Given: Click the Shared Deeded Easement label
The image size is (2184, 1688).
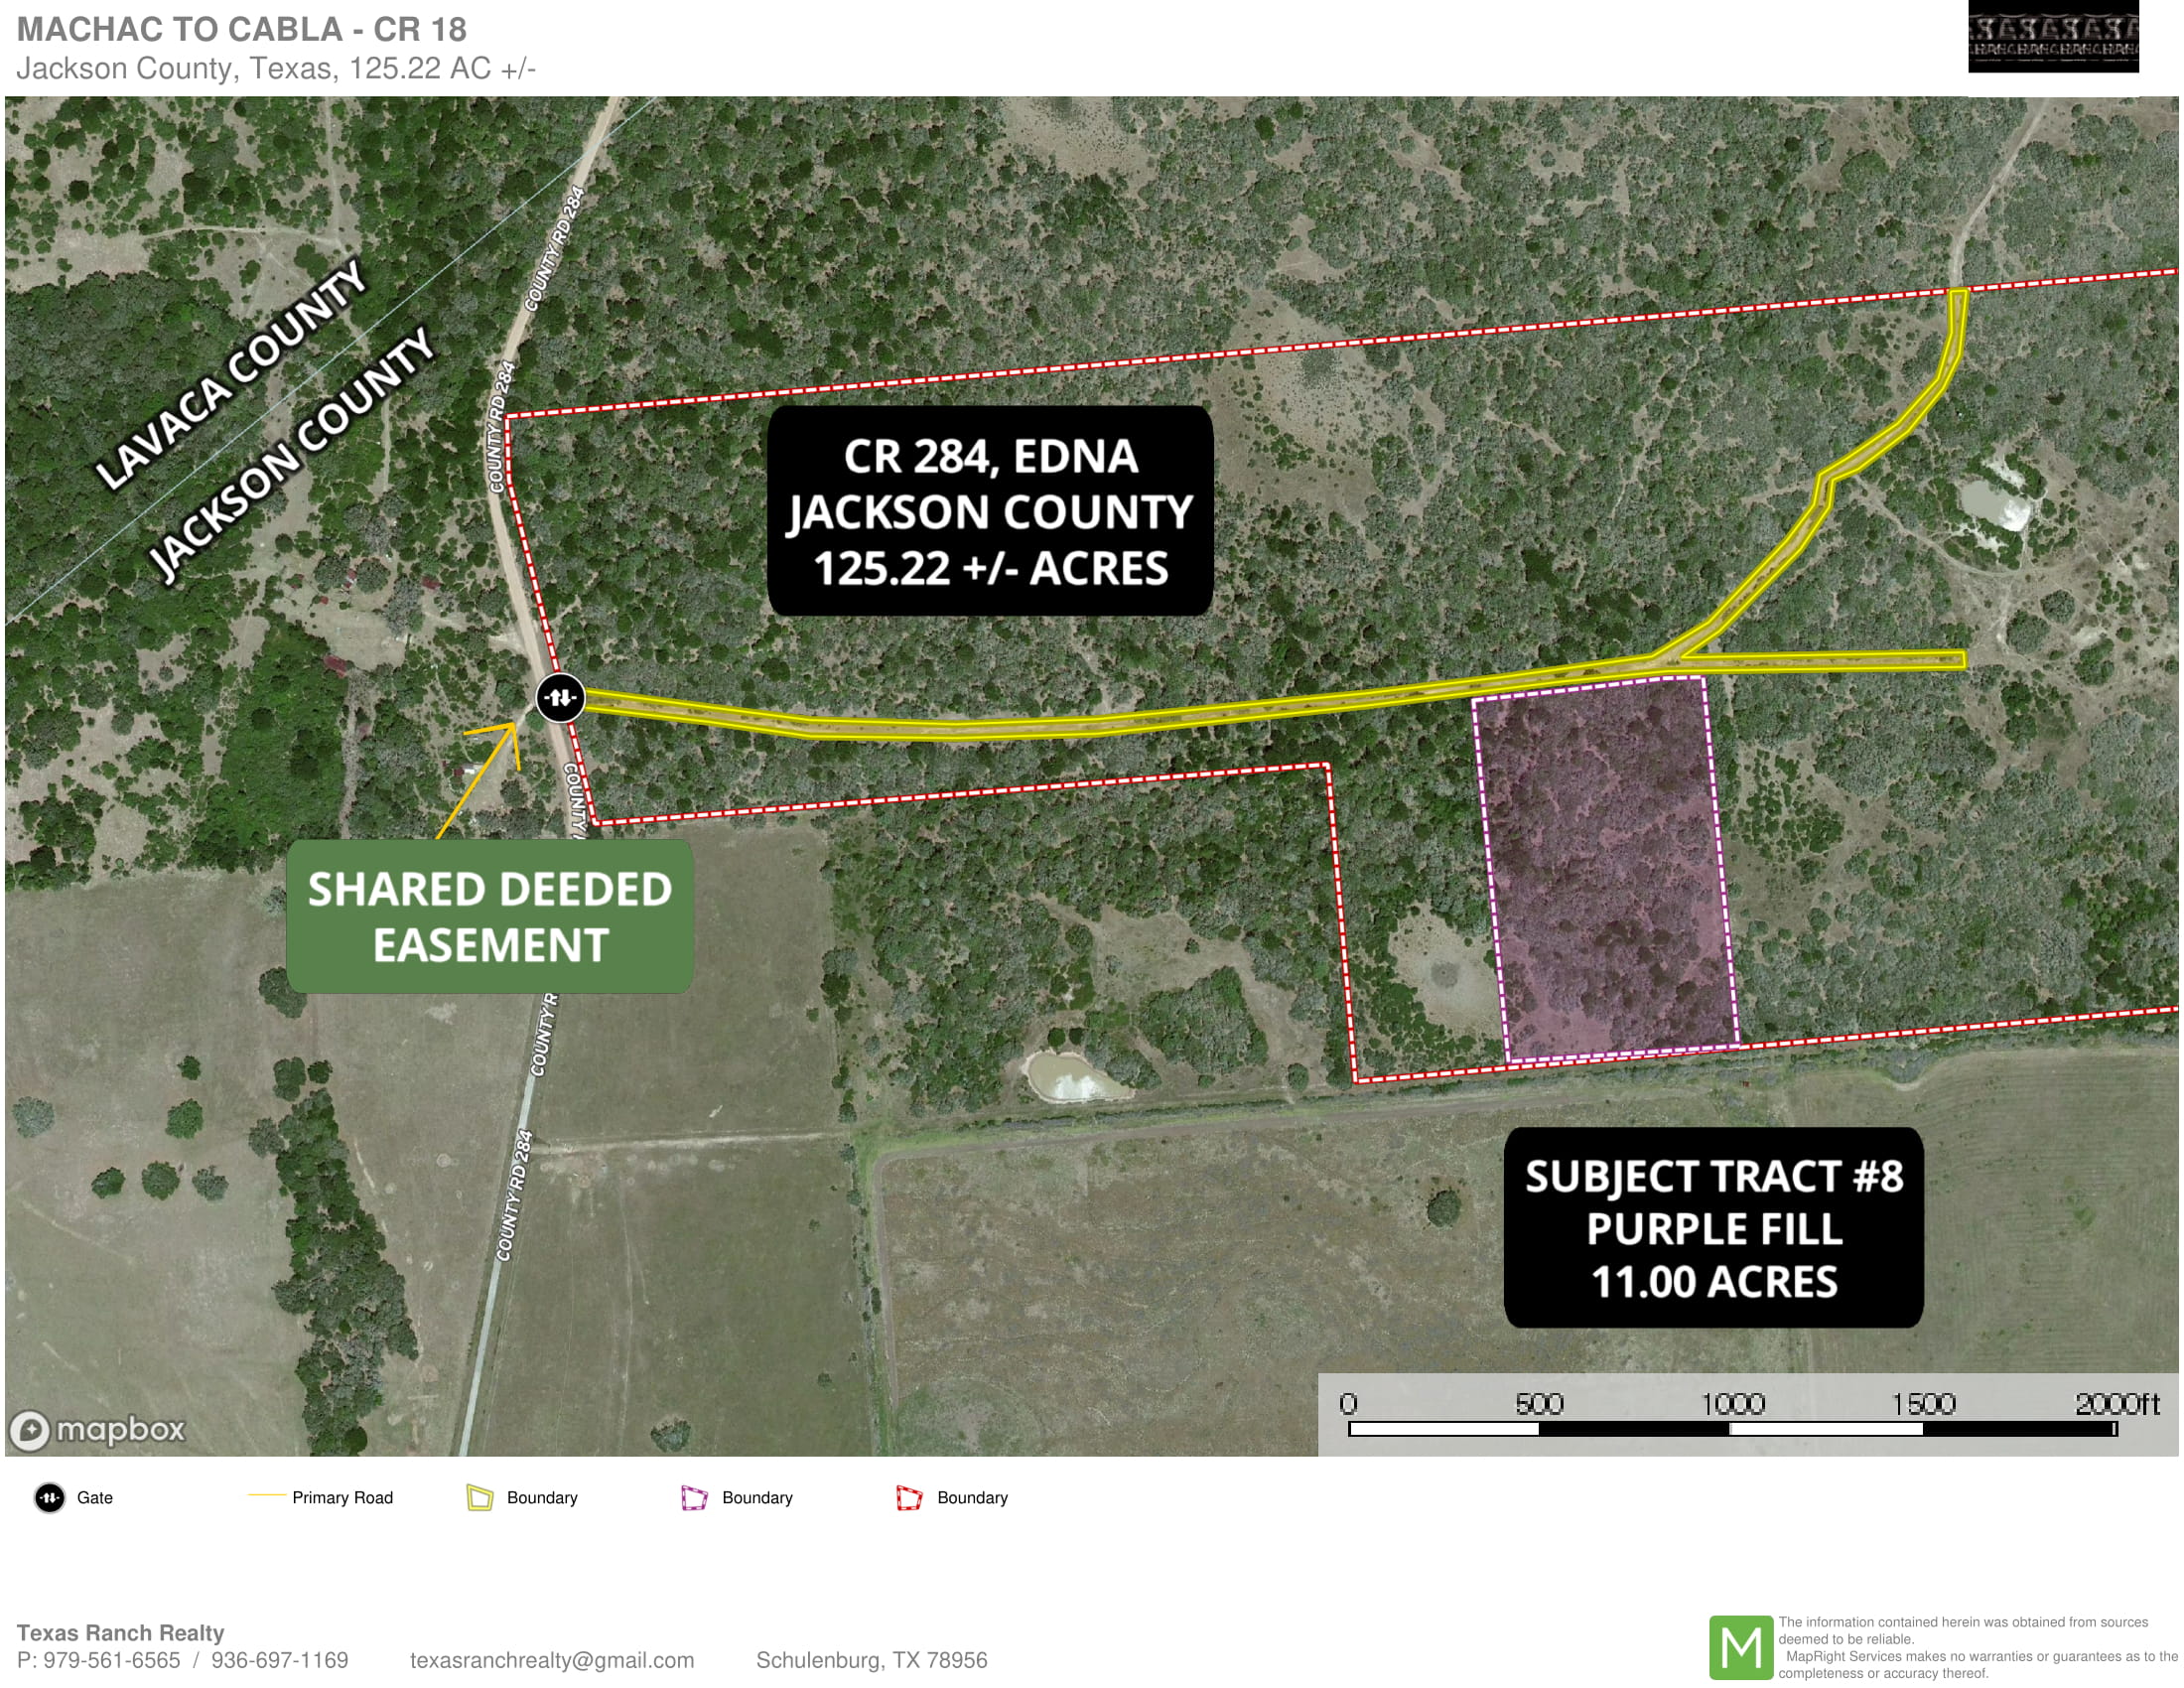Looking at the screenshot, I should [x=490, y=916].
